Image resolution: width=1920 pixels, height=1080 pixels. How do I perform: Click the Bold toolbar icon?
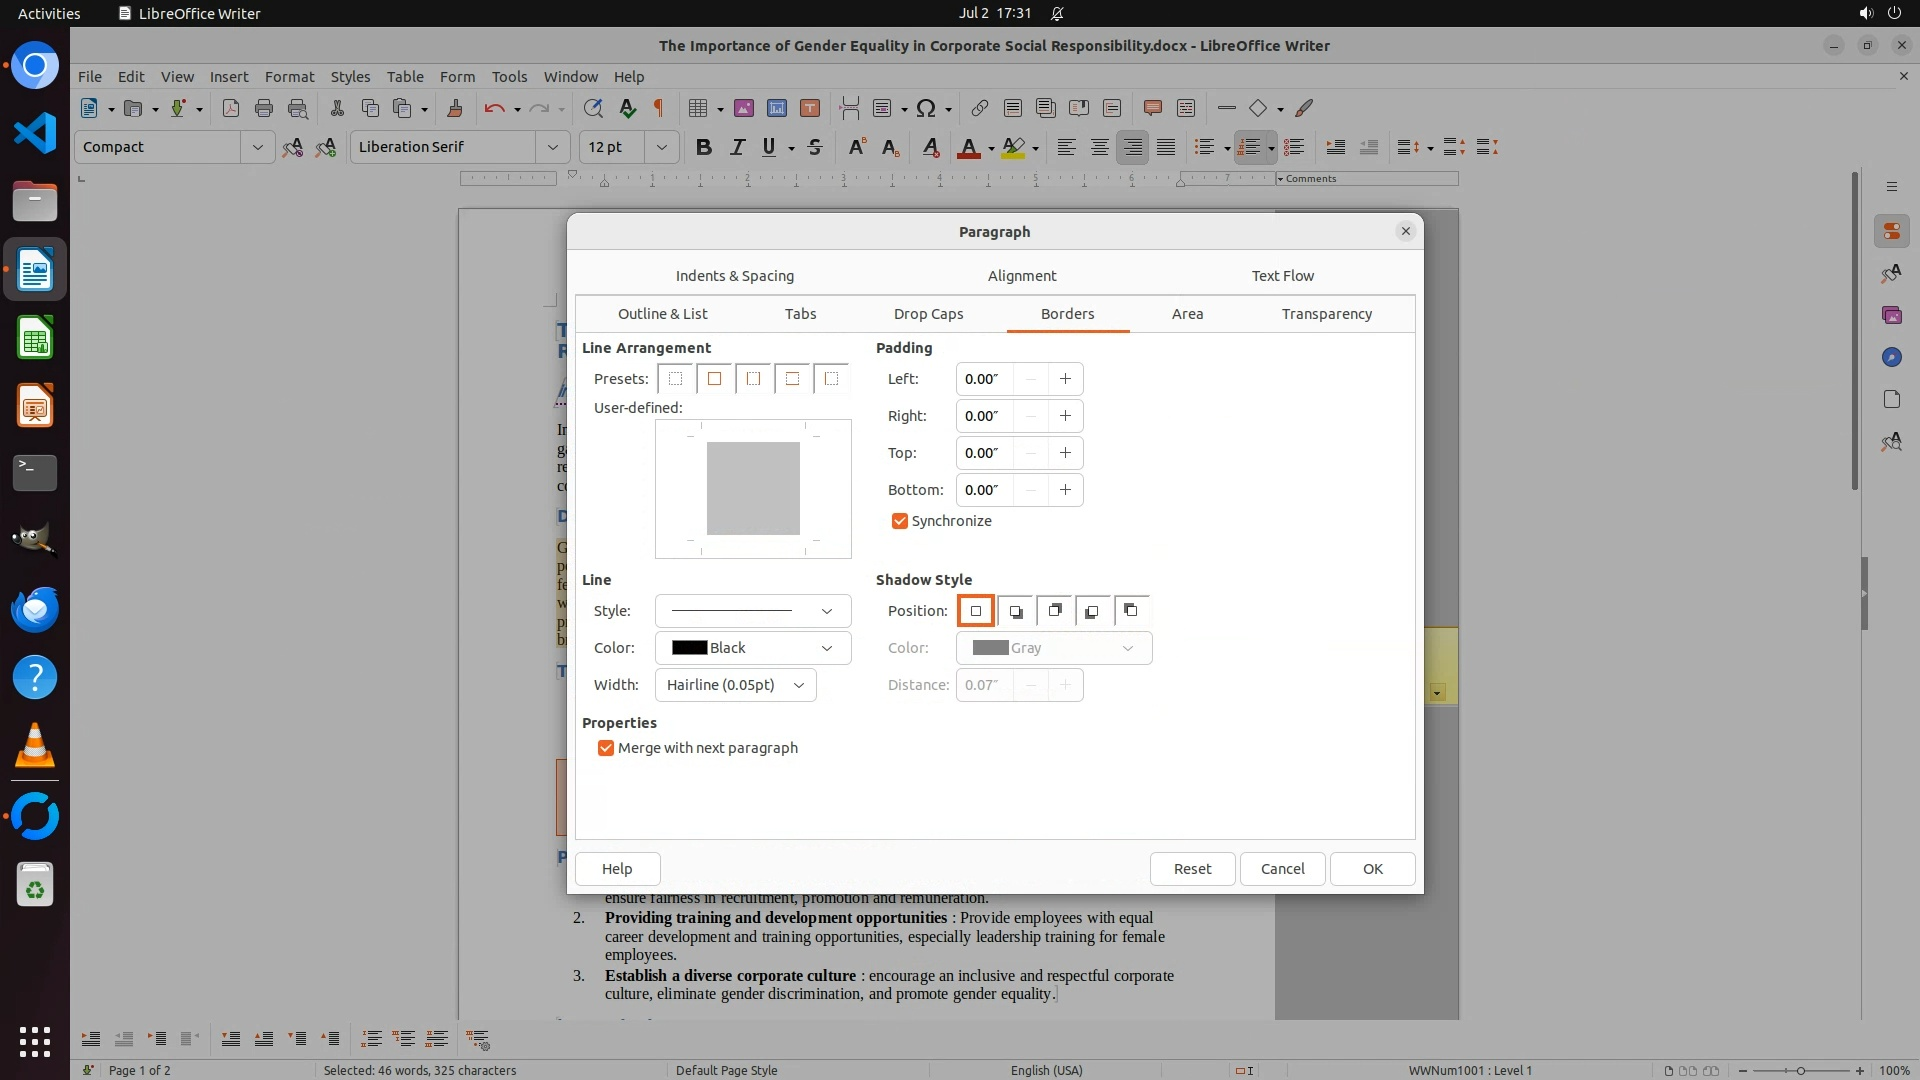coord(703,147)
